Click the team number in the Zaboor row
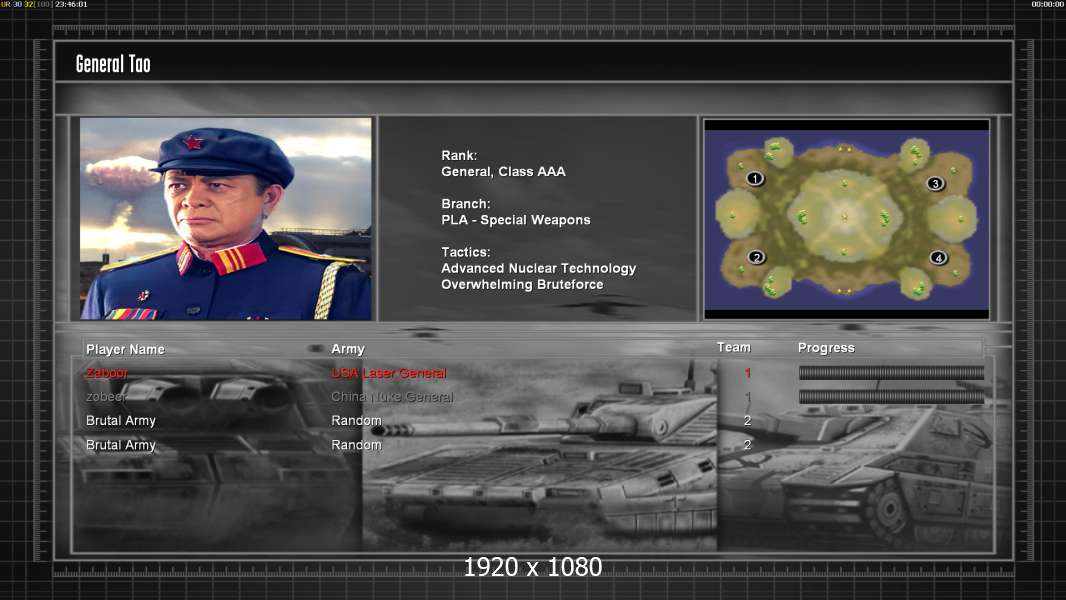The width and height of the screenshot is (1066, 600). pyautogui.click(x=748, y=373)
